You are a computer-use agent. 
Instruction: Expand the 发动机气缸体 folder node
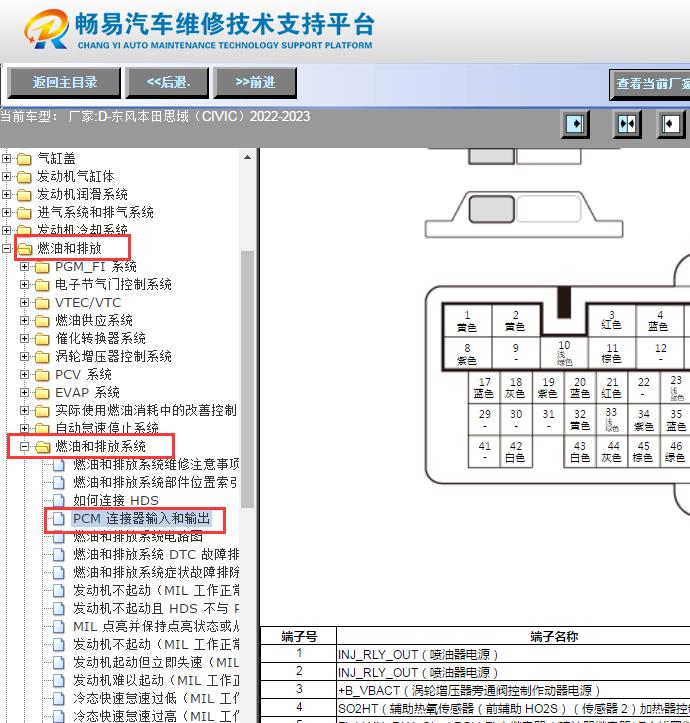point(6,177)
